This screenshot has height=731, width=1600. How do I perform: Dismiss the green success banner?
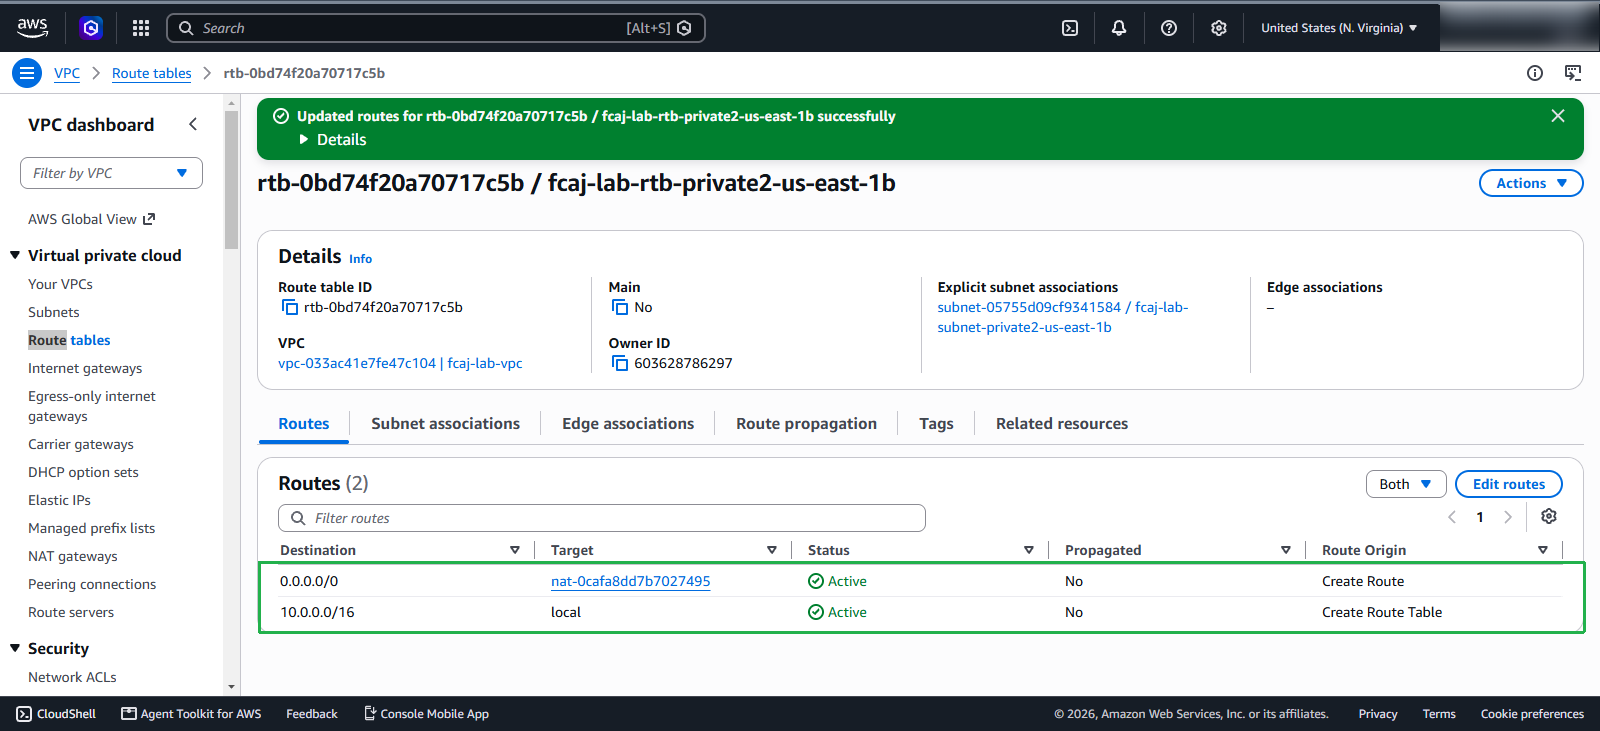(1558, 116)
